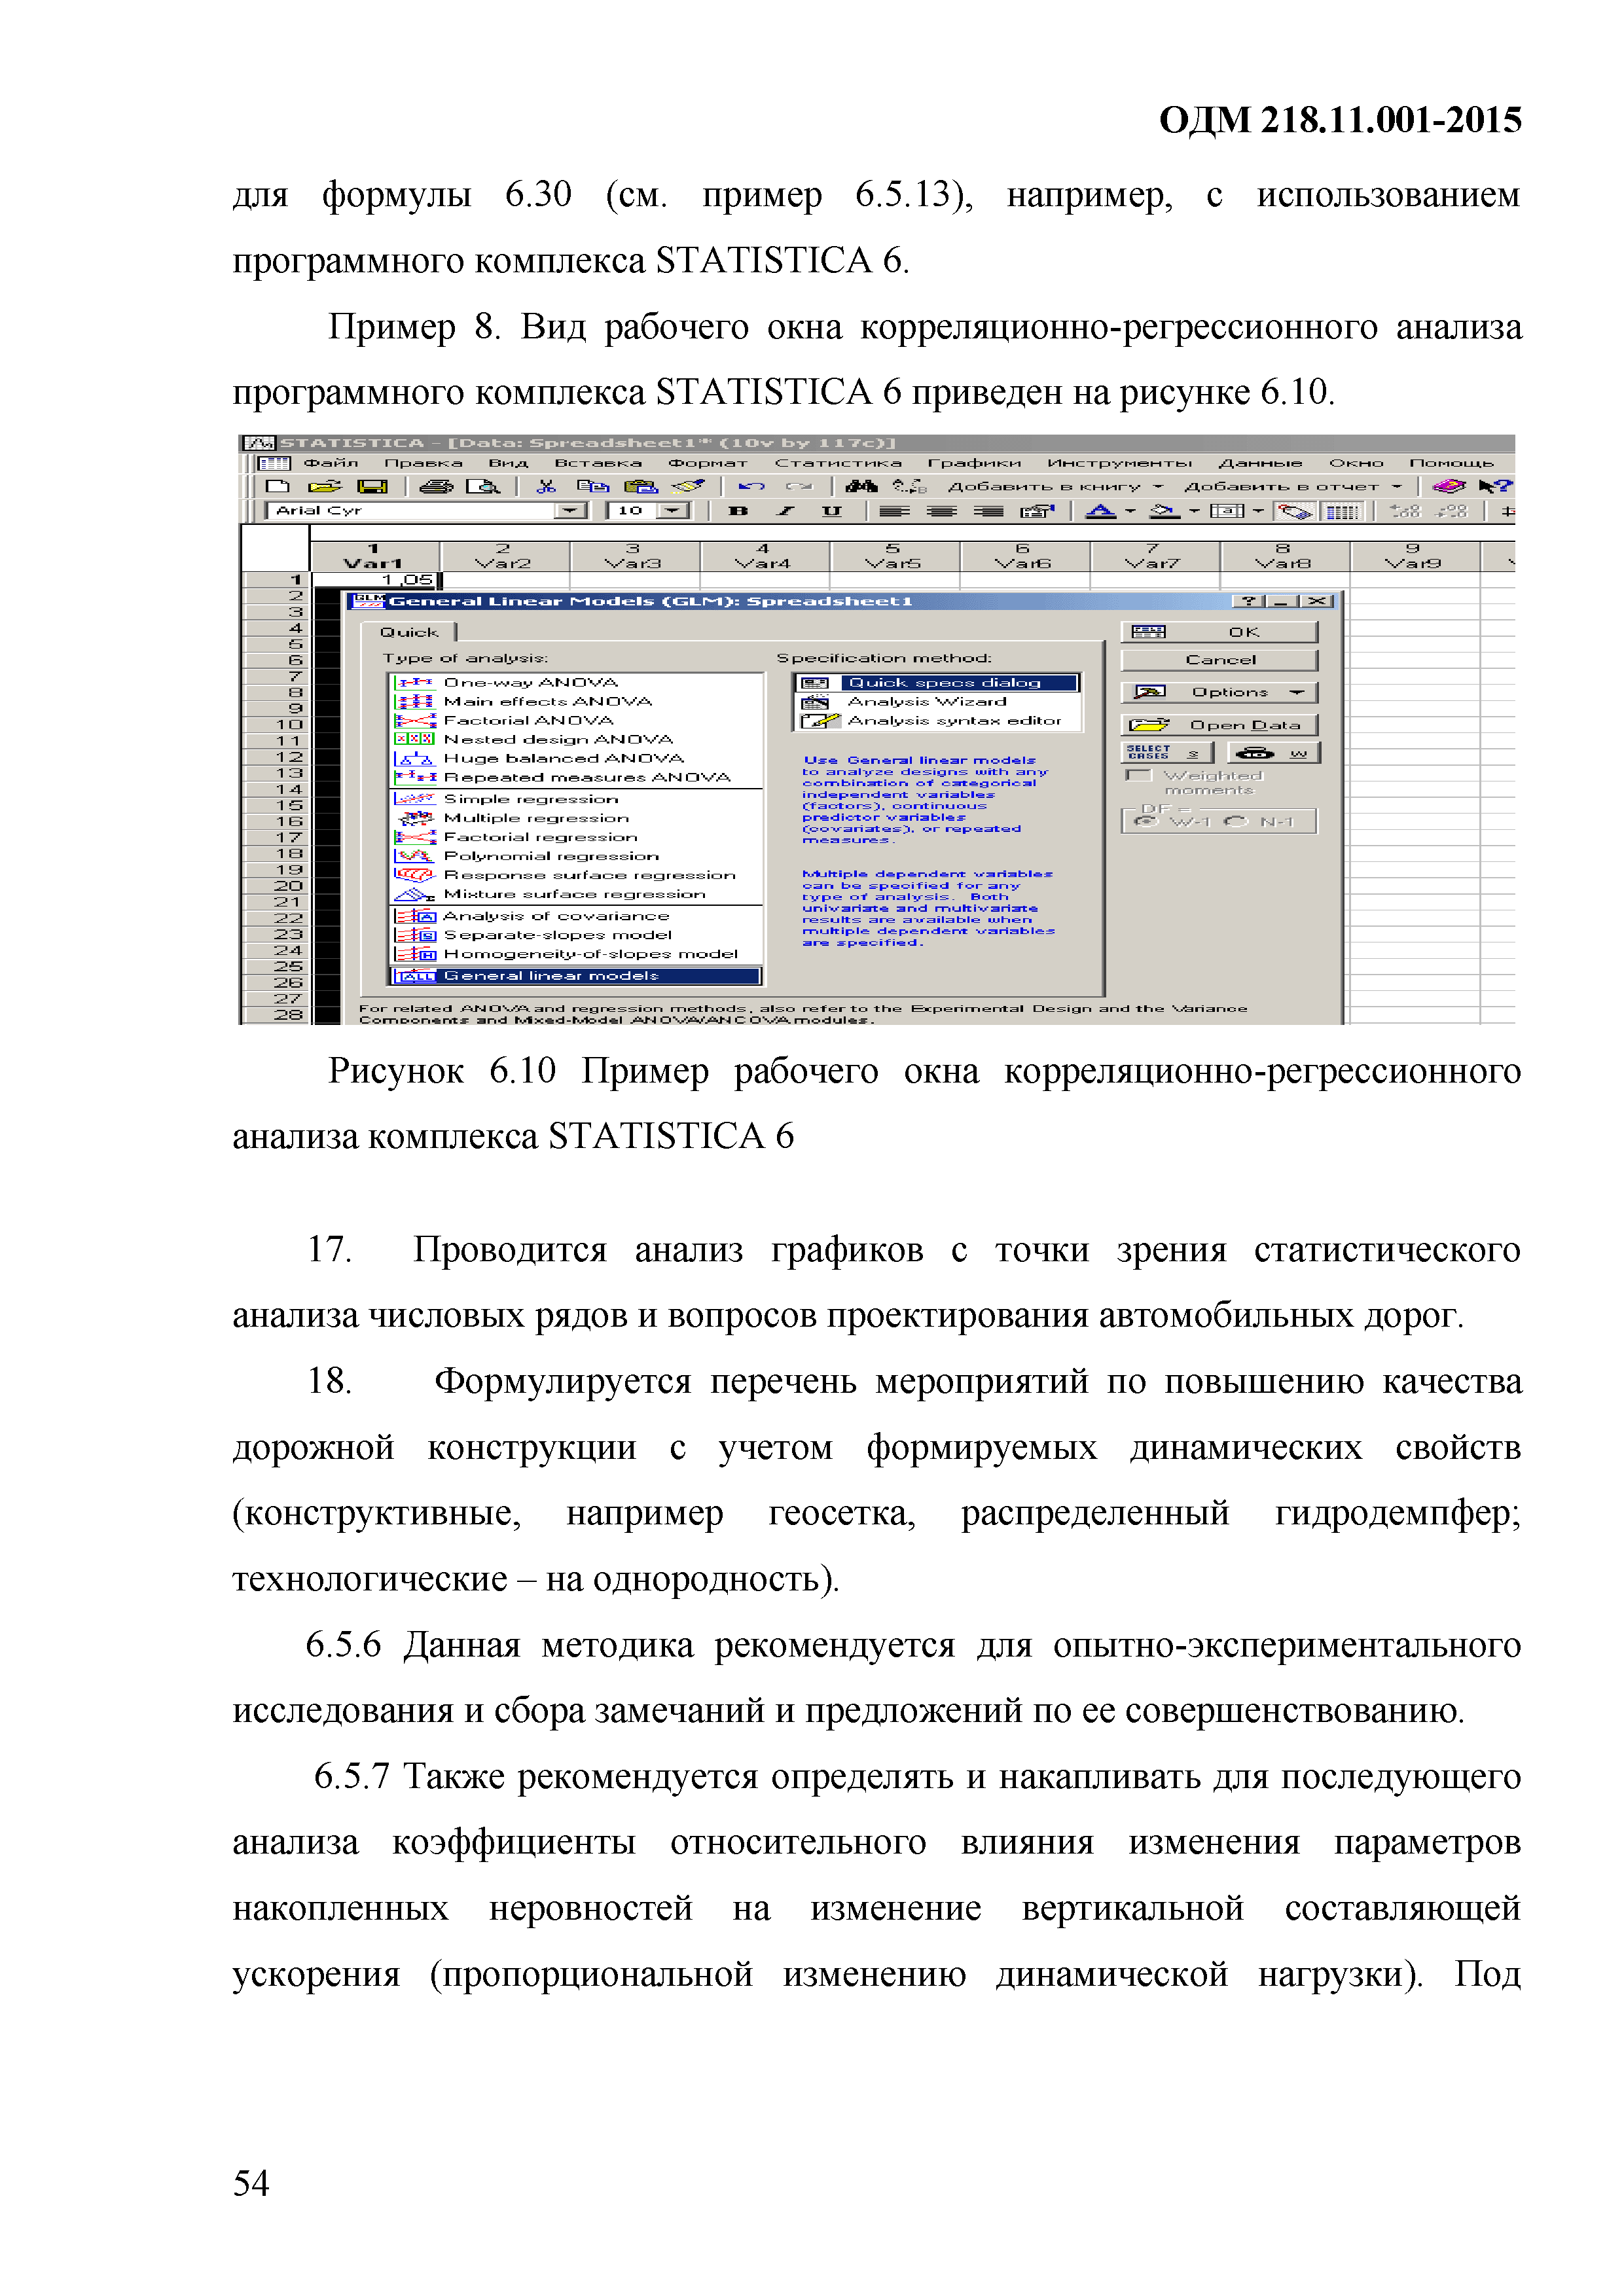Image resolution: width=1624 pixels, height=2296 pixels.
Task: Expand the Добавить в книгу dropdown
Action: (1158, 487)
